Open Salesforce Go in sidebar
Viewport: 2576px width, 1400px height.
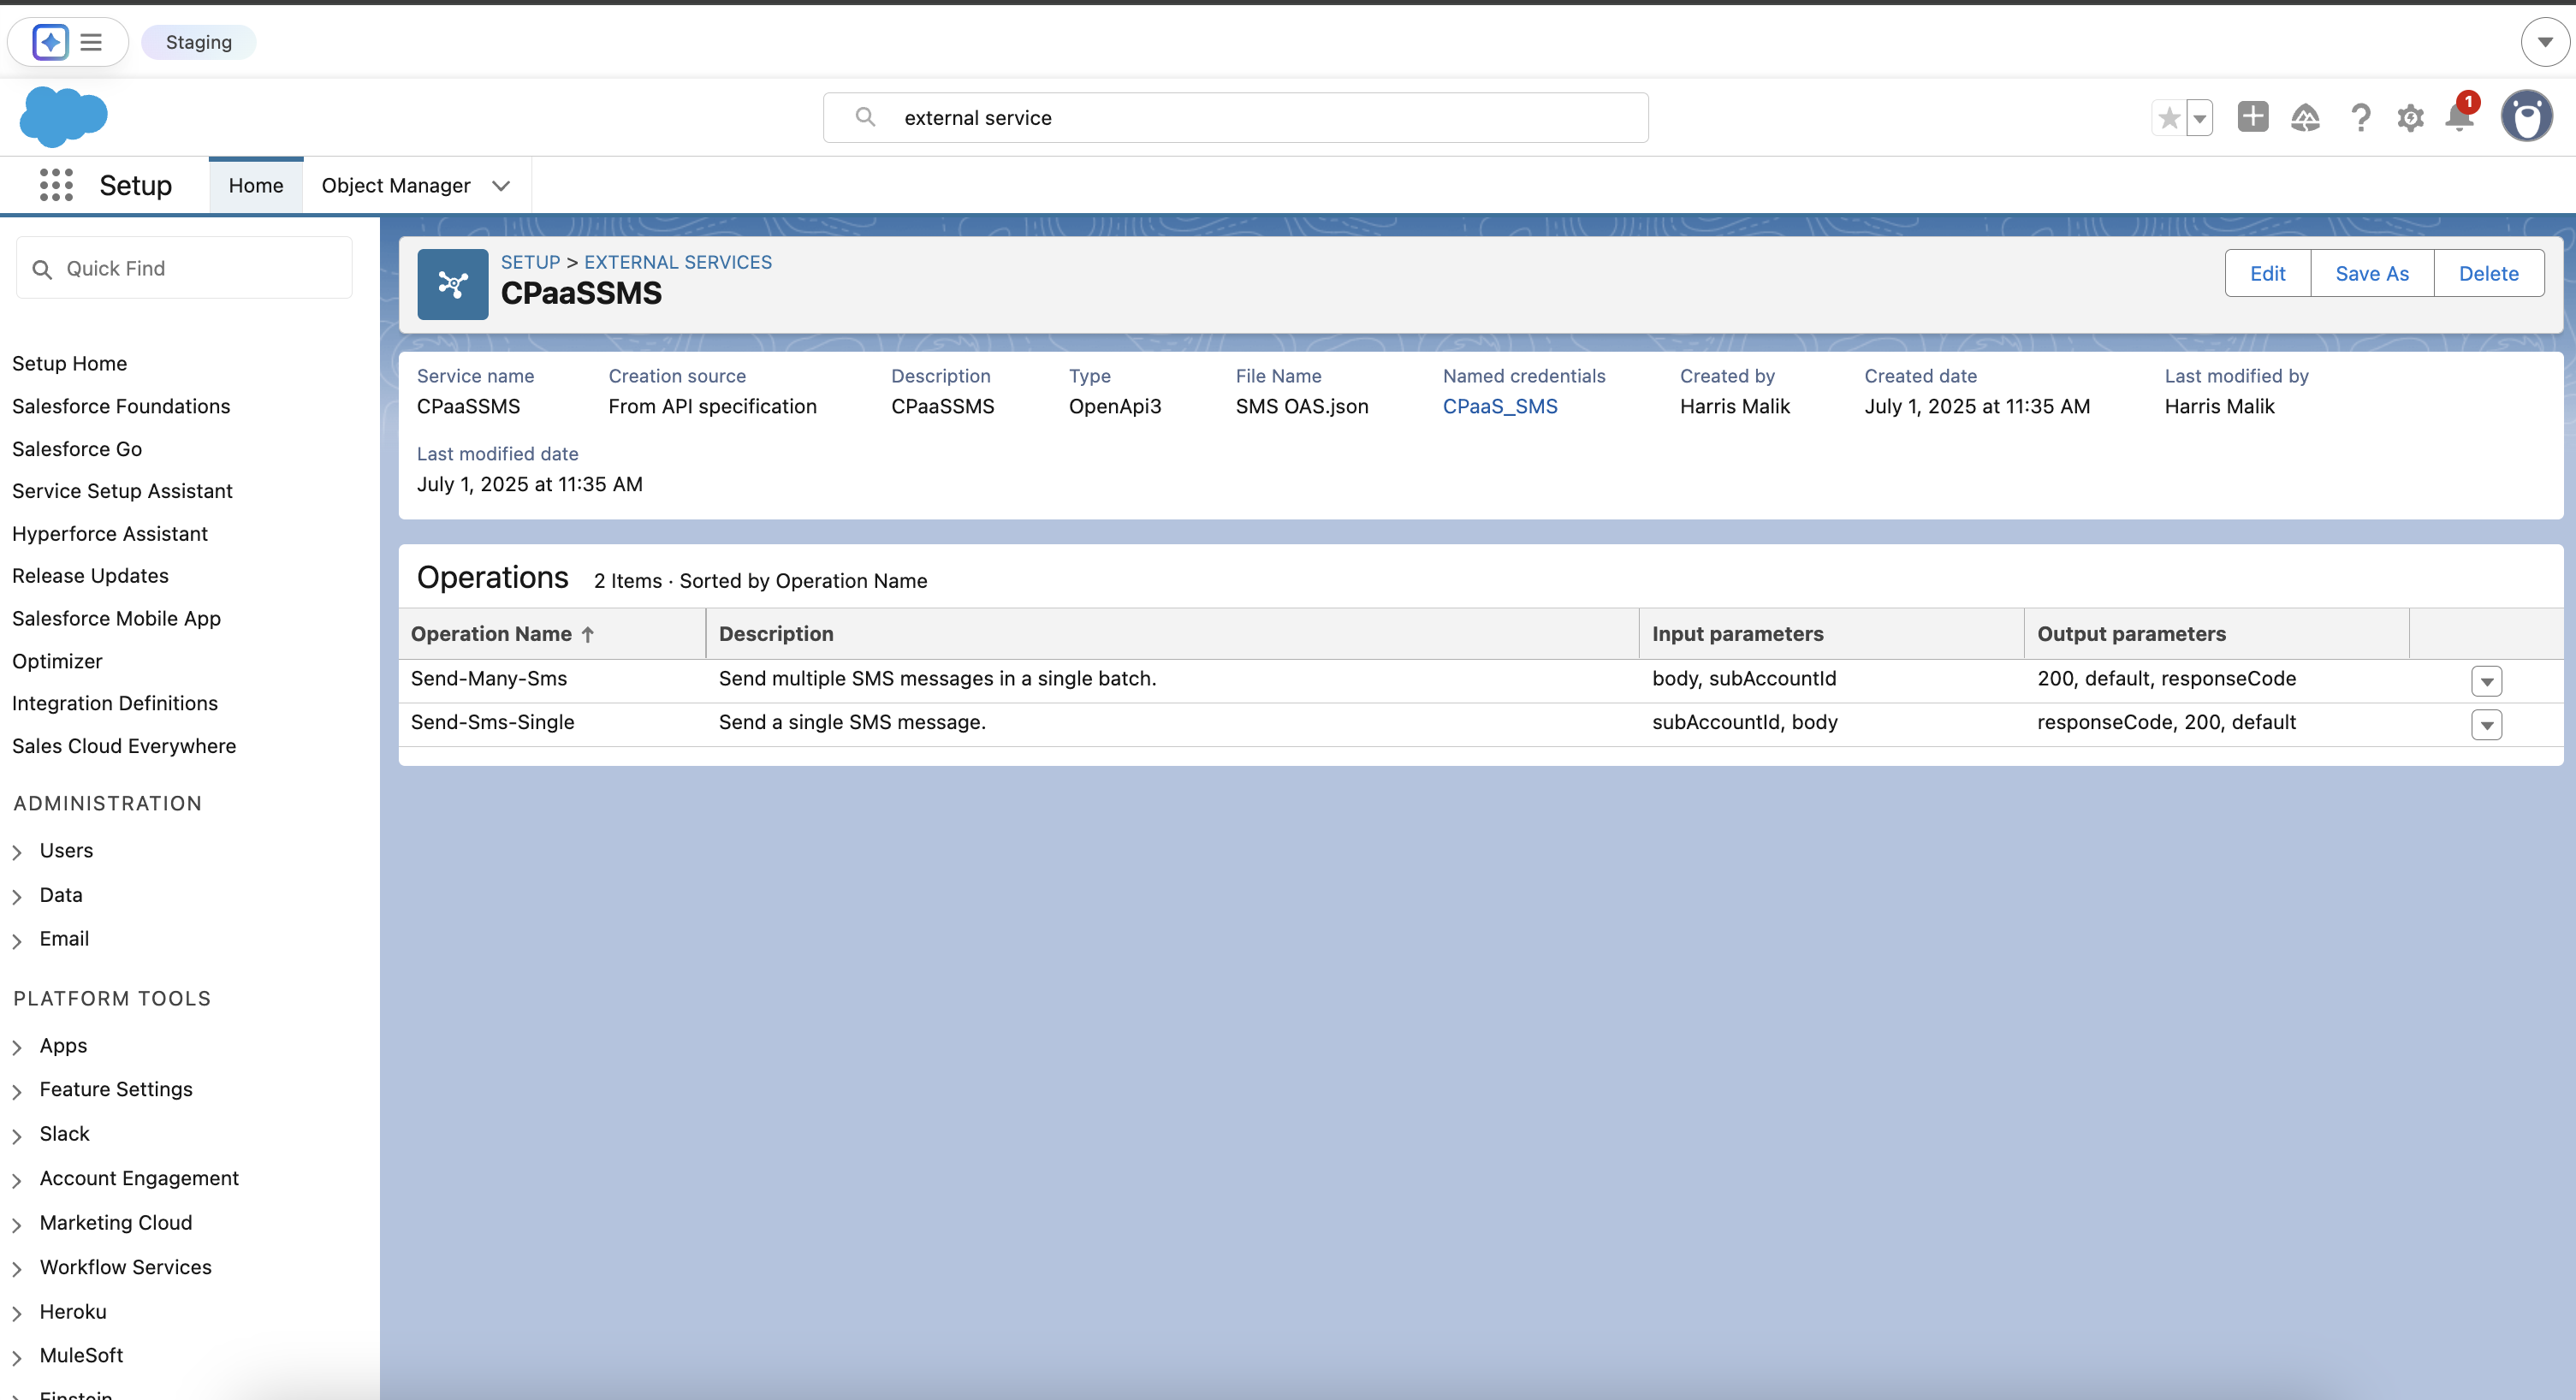pos(77,449)
